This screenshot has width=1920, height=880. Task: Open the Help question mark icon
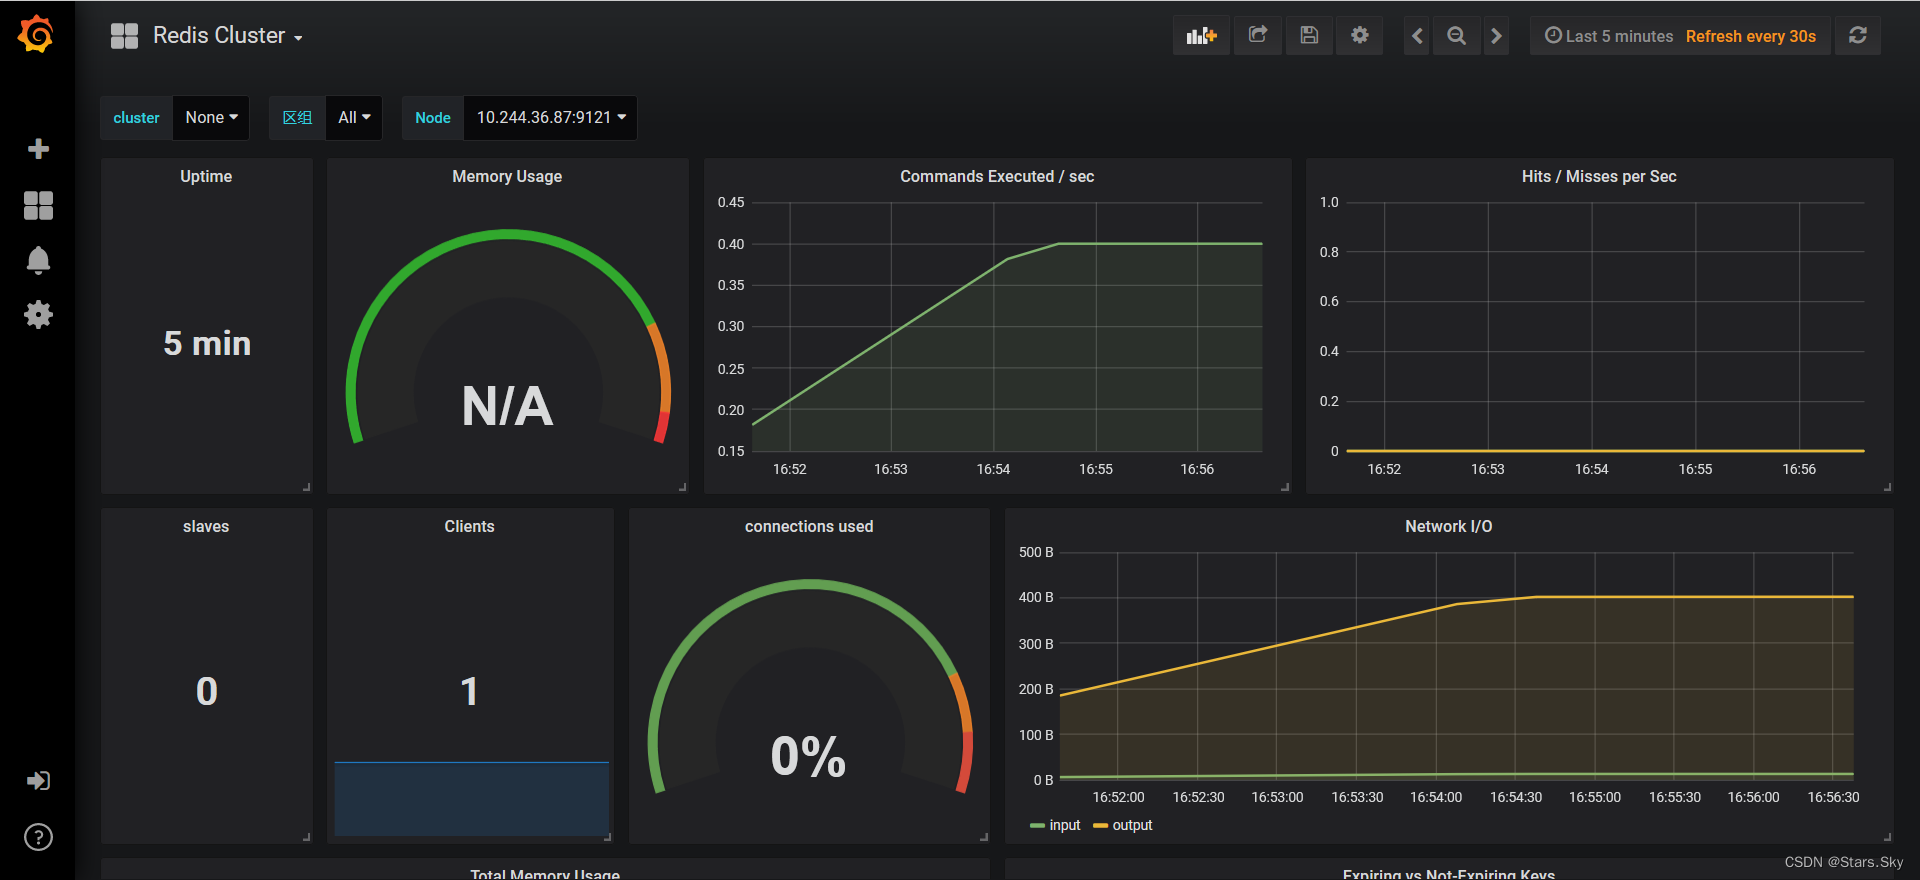(38, 837)
